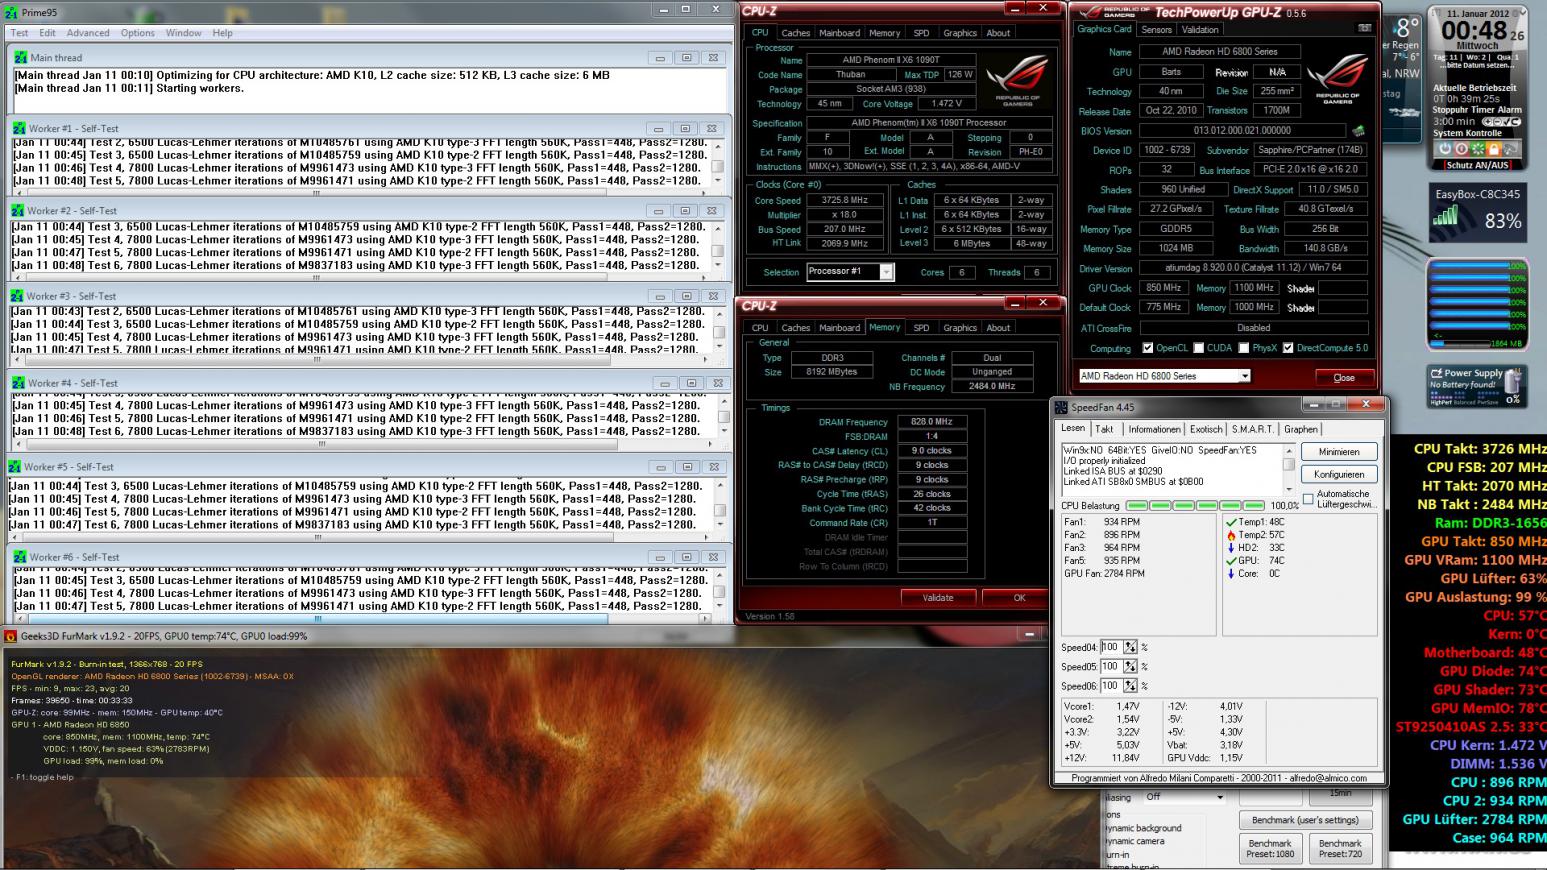Switch to the Caches tab in upper CPU-Z
1547x870 pixels.
[796, 33]
